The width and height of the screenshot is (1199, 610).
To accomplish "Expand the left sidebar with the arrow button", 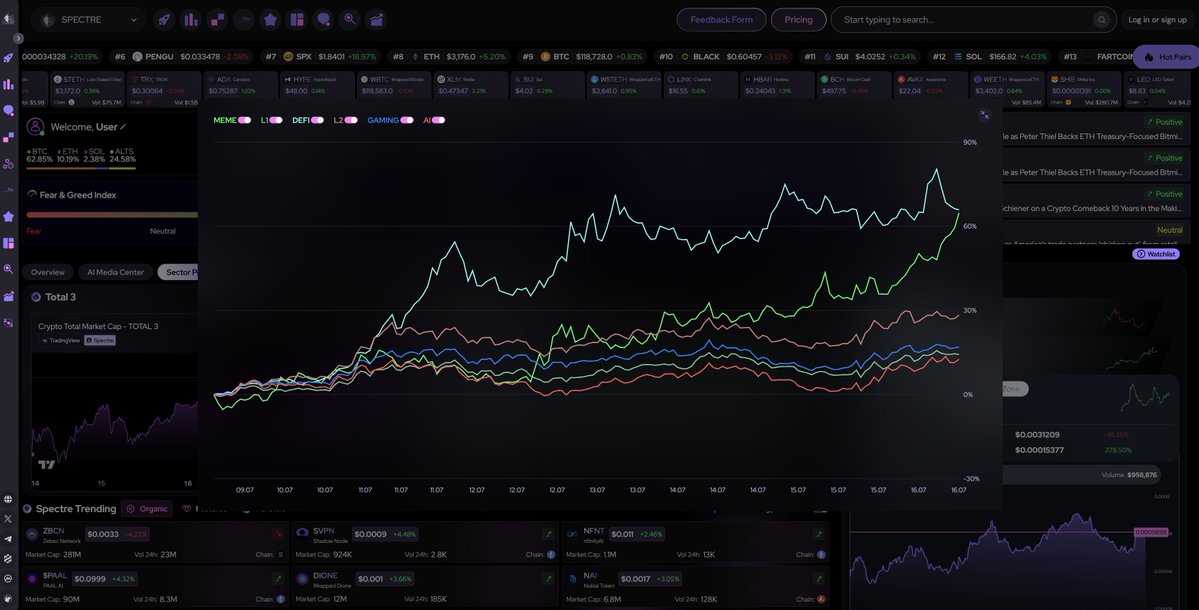I will (18, 38).
